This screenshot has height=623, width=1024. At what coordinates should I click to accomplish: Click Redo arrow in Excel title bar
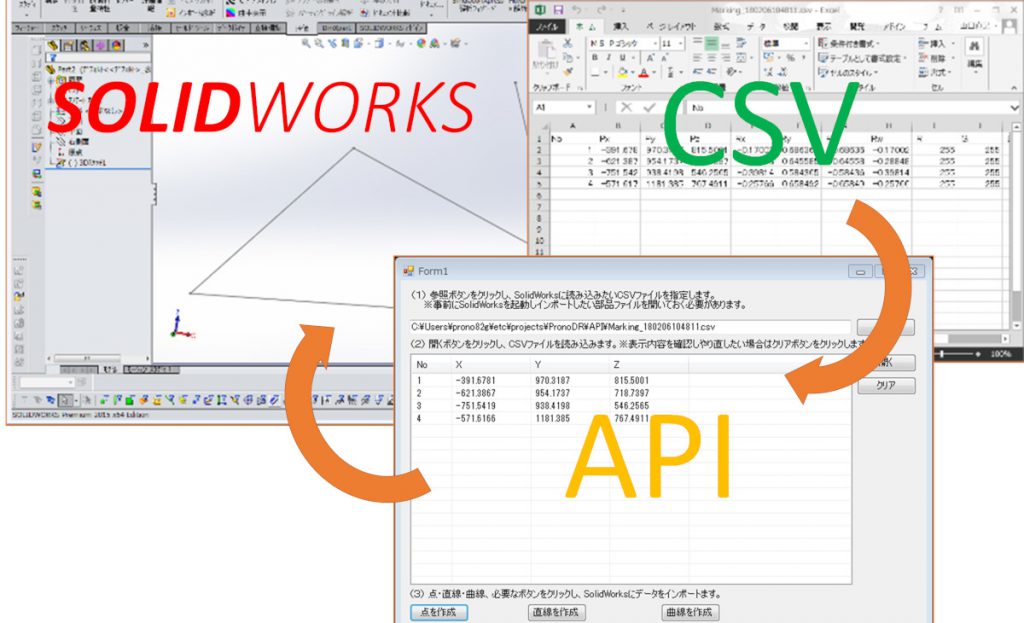pyautogui.click(x=601, y=10)
